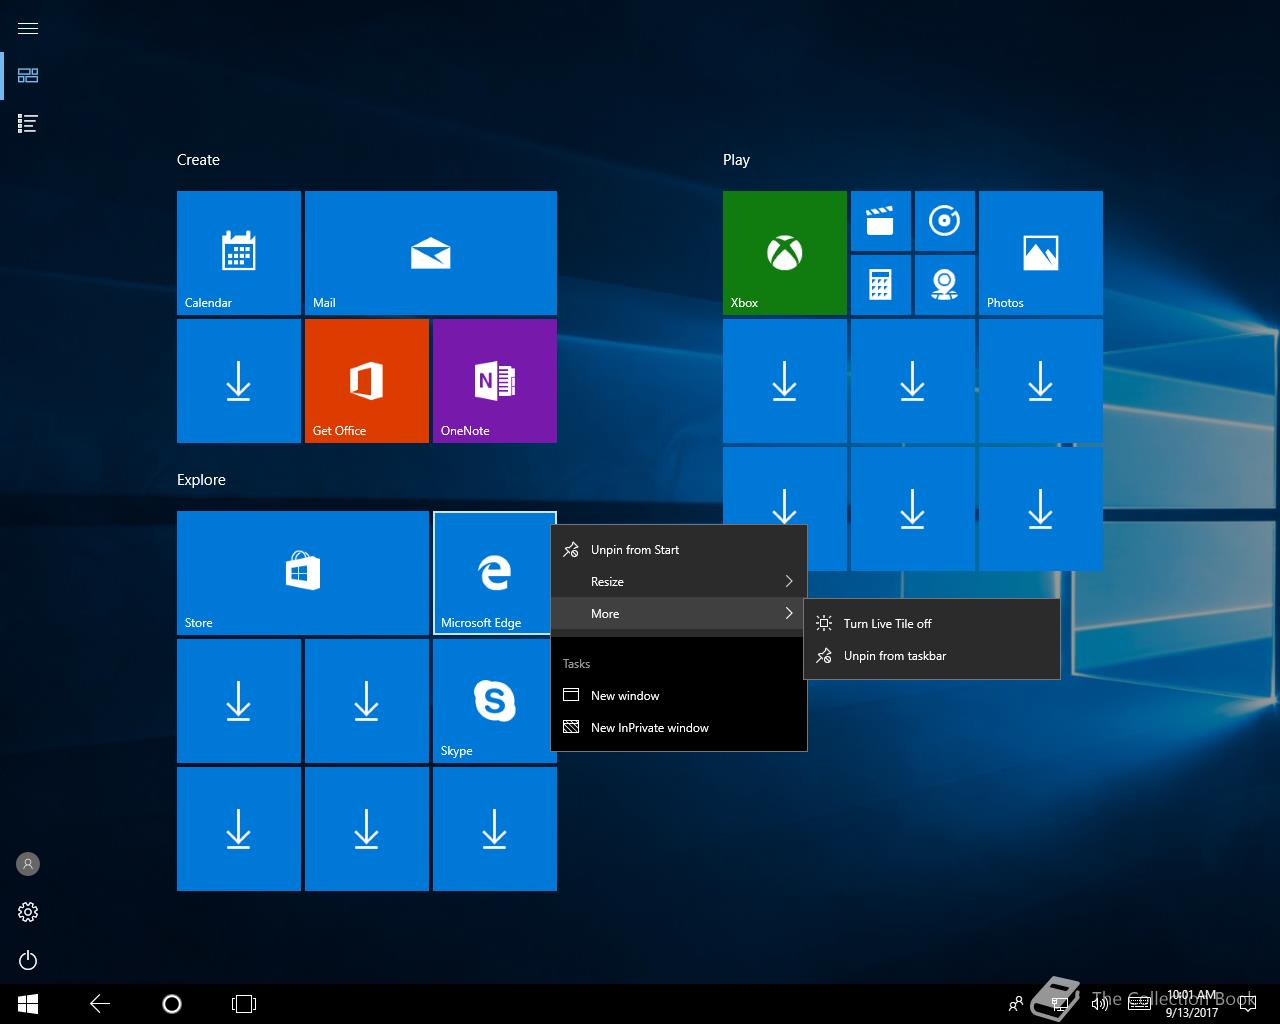
Task: Click the pending download tile in Create group
Action: [x=239, y=381]
